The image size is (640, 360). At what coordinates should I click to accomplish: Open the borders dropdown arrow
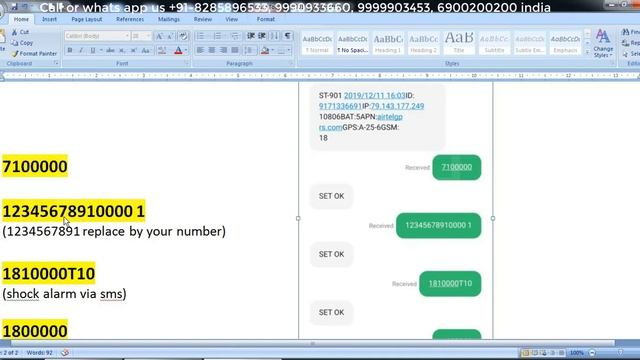(x=289, y=51)
